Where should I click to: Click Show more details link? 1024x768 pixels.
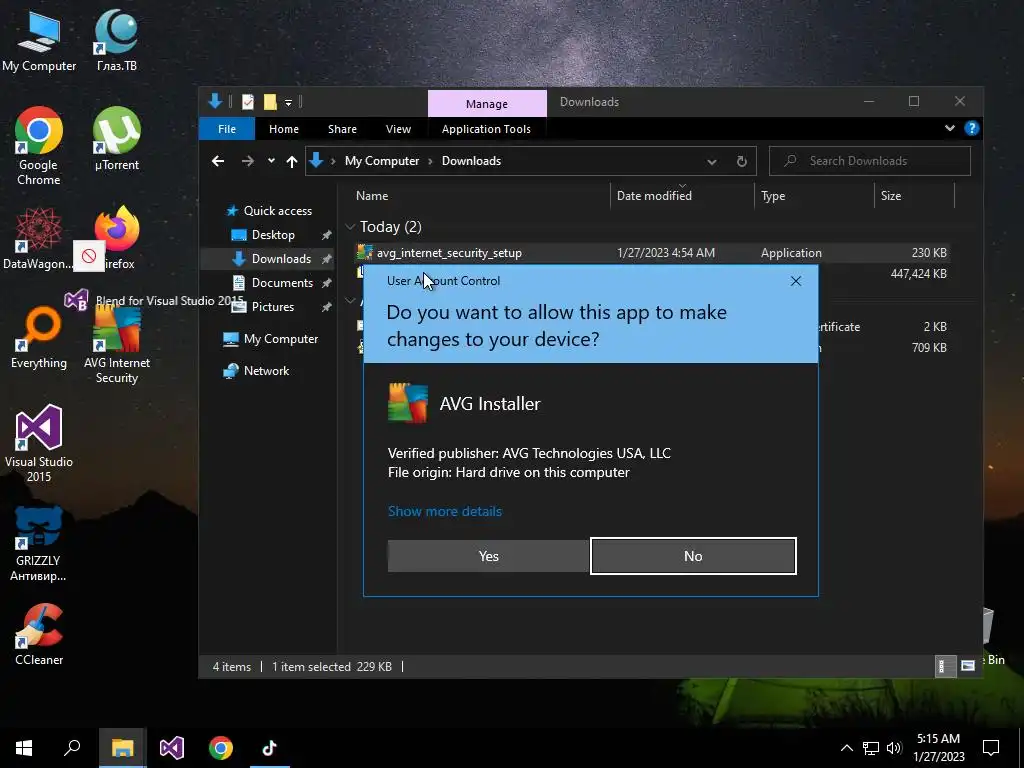pyautogui.click(x=445, y=511)
